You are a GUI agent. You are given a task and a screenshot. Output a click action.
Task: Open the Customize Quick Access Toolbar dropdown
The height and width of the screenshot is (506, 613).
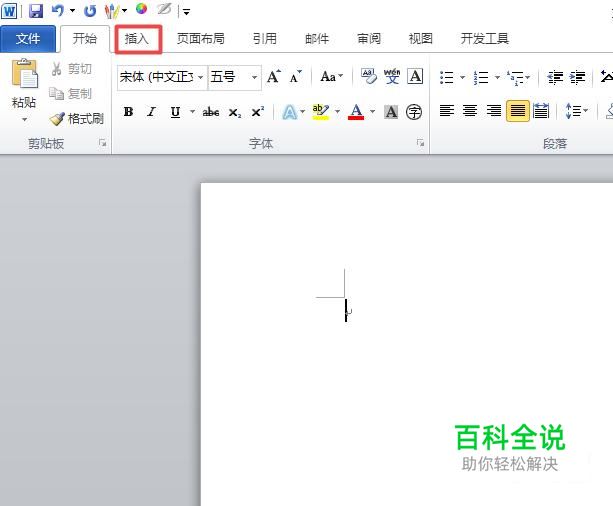coord(186,12)
